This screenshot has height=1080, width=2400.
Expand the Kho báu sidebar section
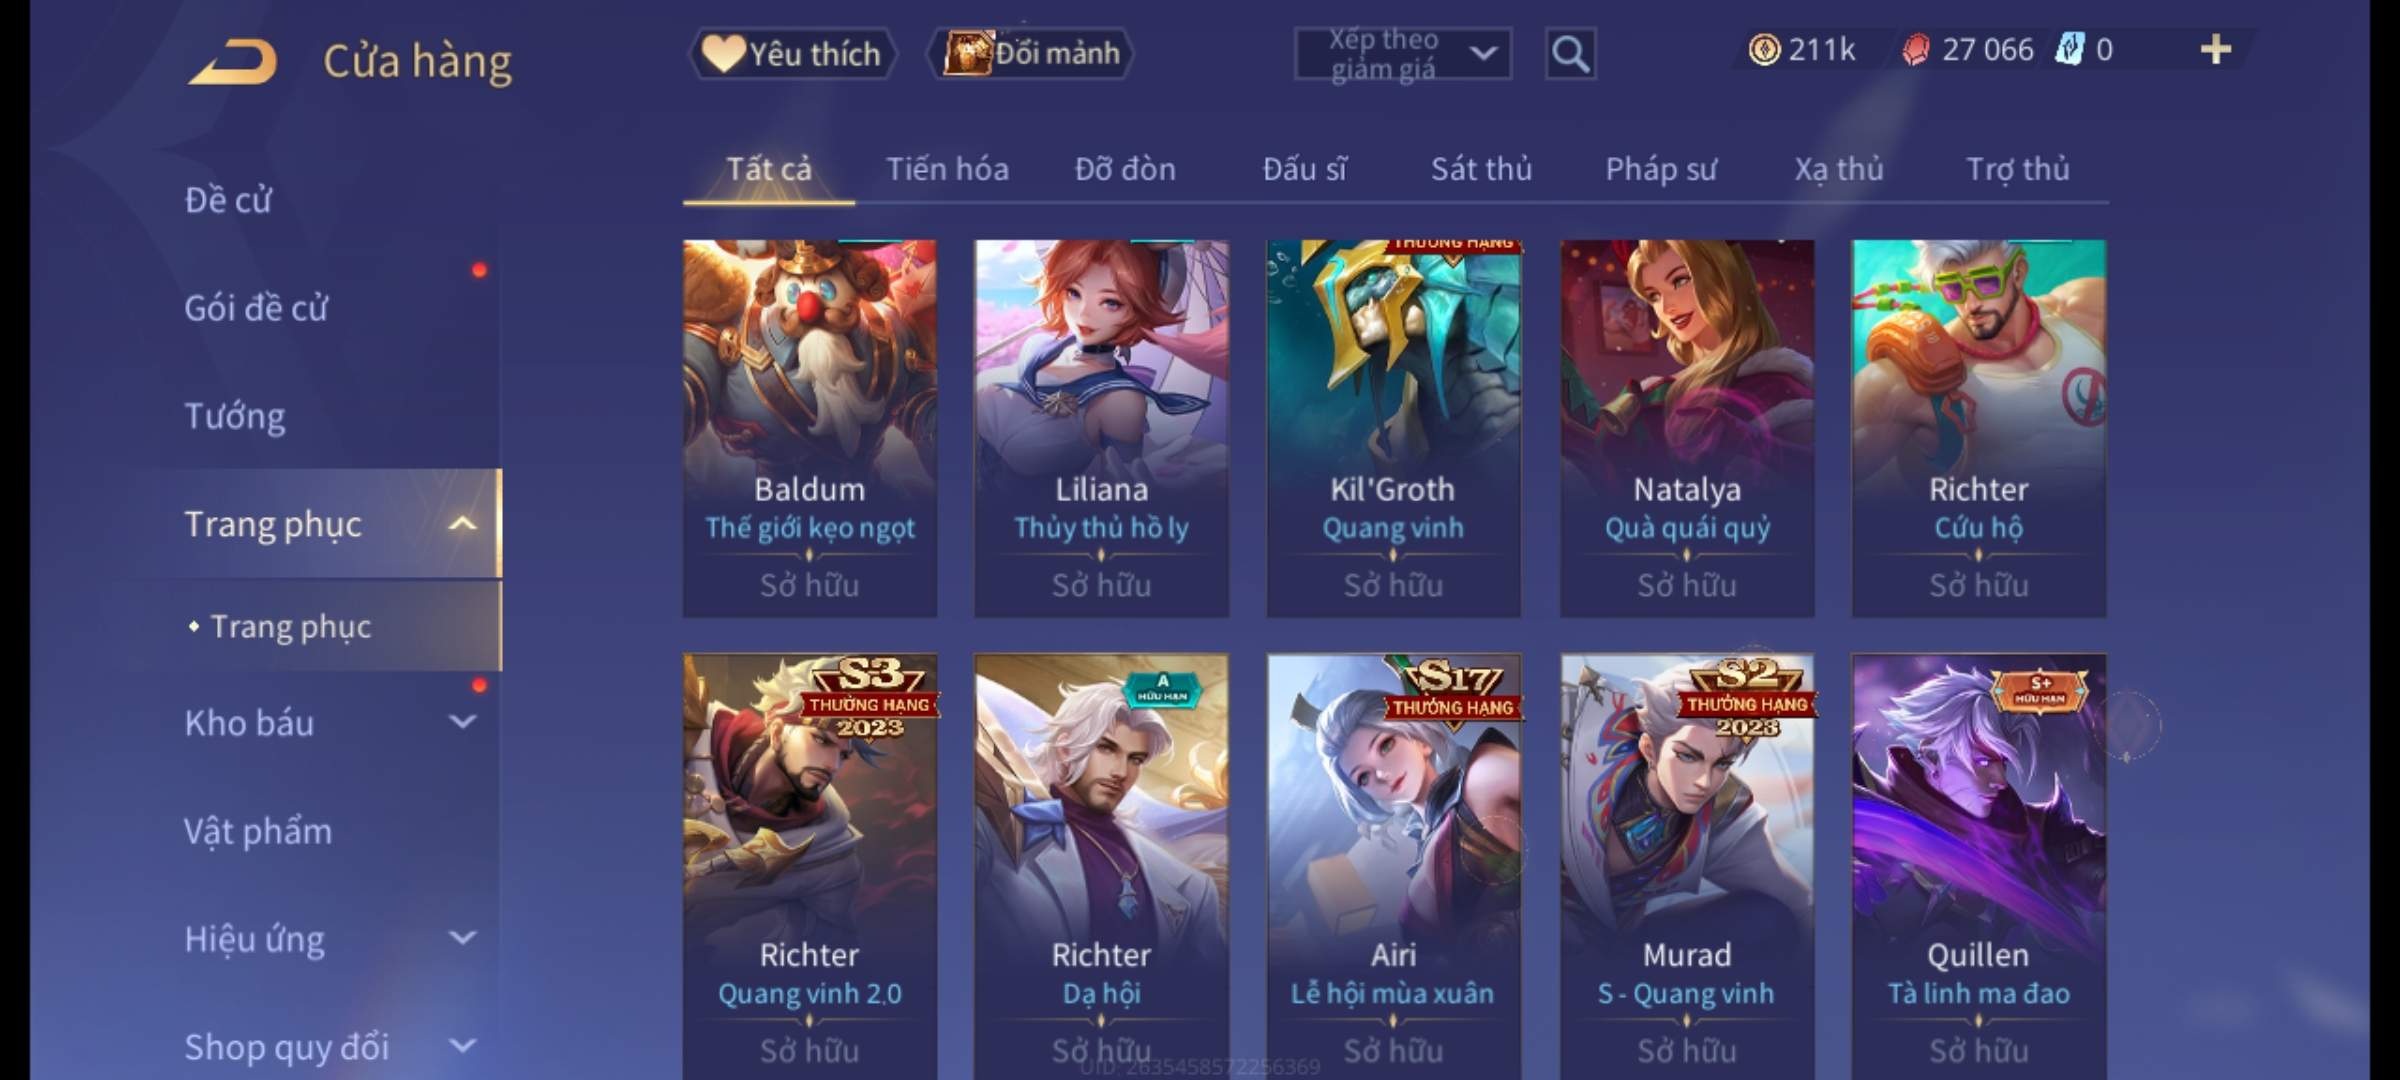click(462, 721)
